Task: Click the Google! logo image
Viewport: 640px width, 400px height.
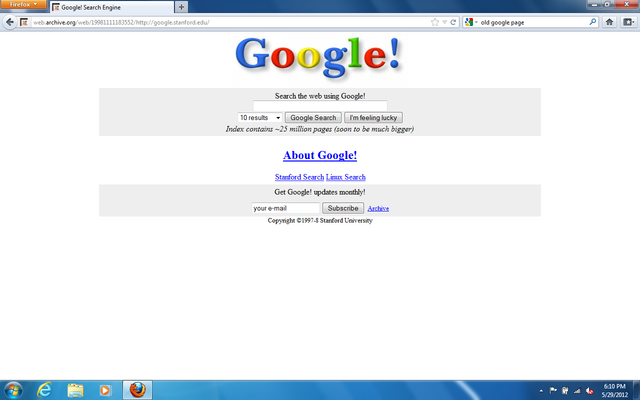Action: [x=320, y=57]
